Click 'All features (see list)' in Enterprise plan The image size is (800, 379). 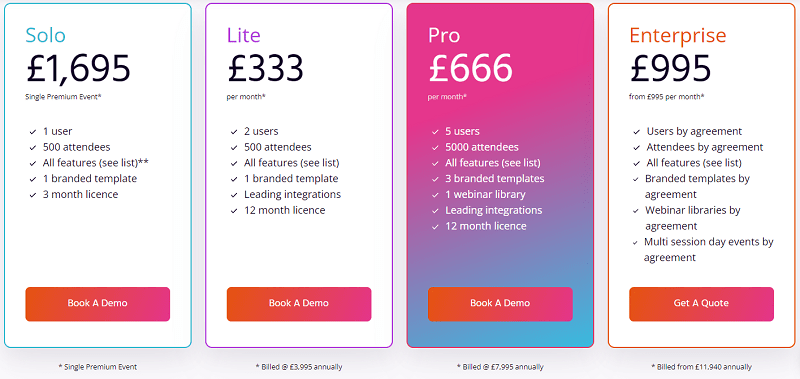click(x=694, y=163)
